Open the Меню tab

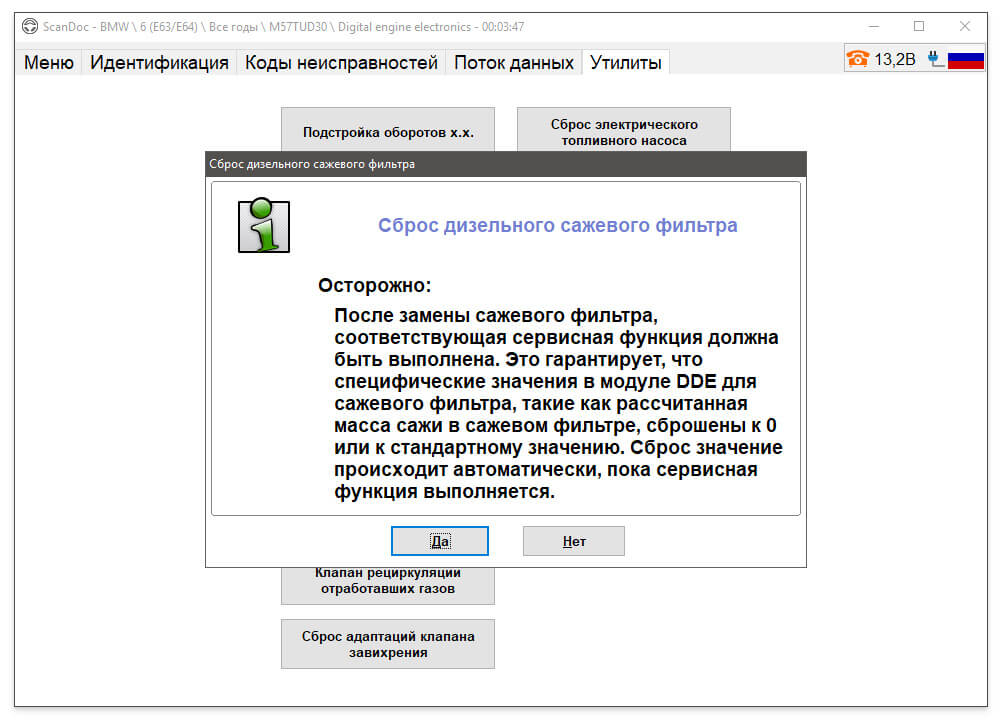click(49, 63)
